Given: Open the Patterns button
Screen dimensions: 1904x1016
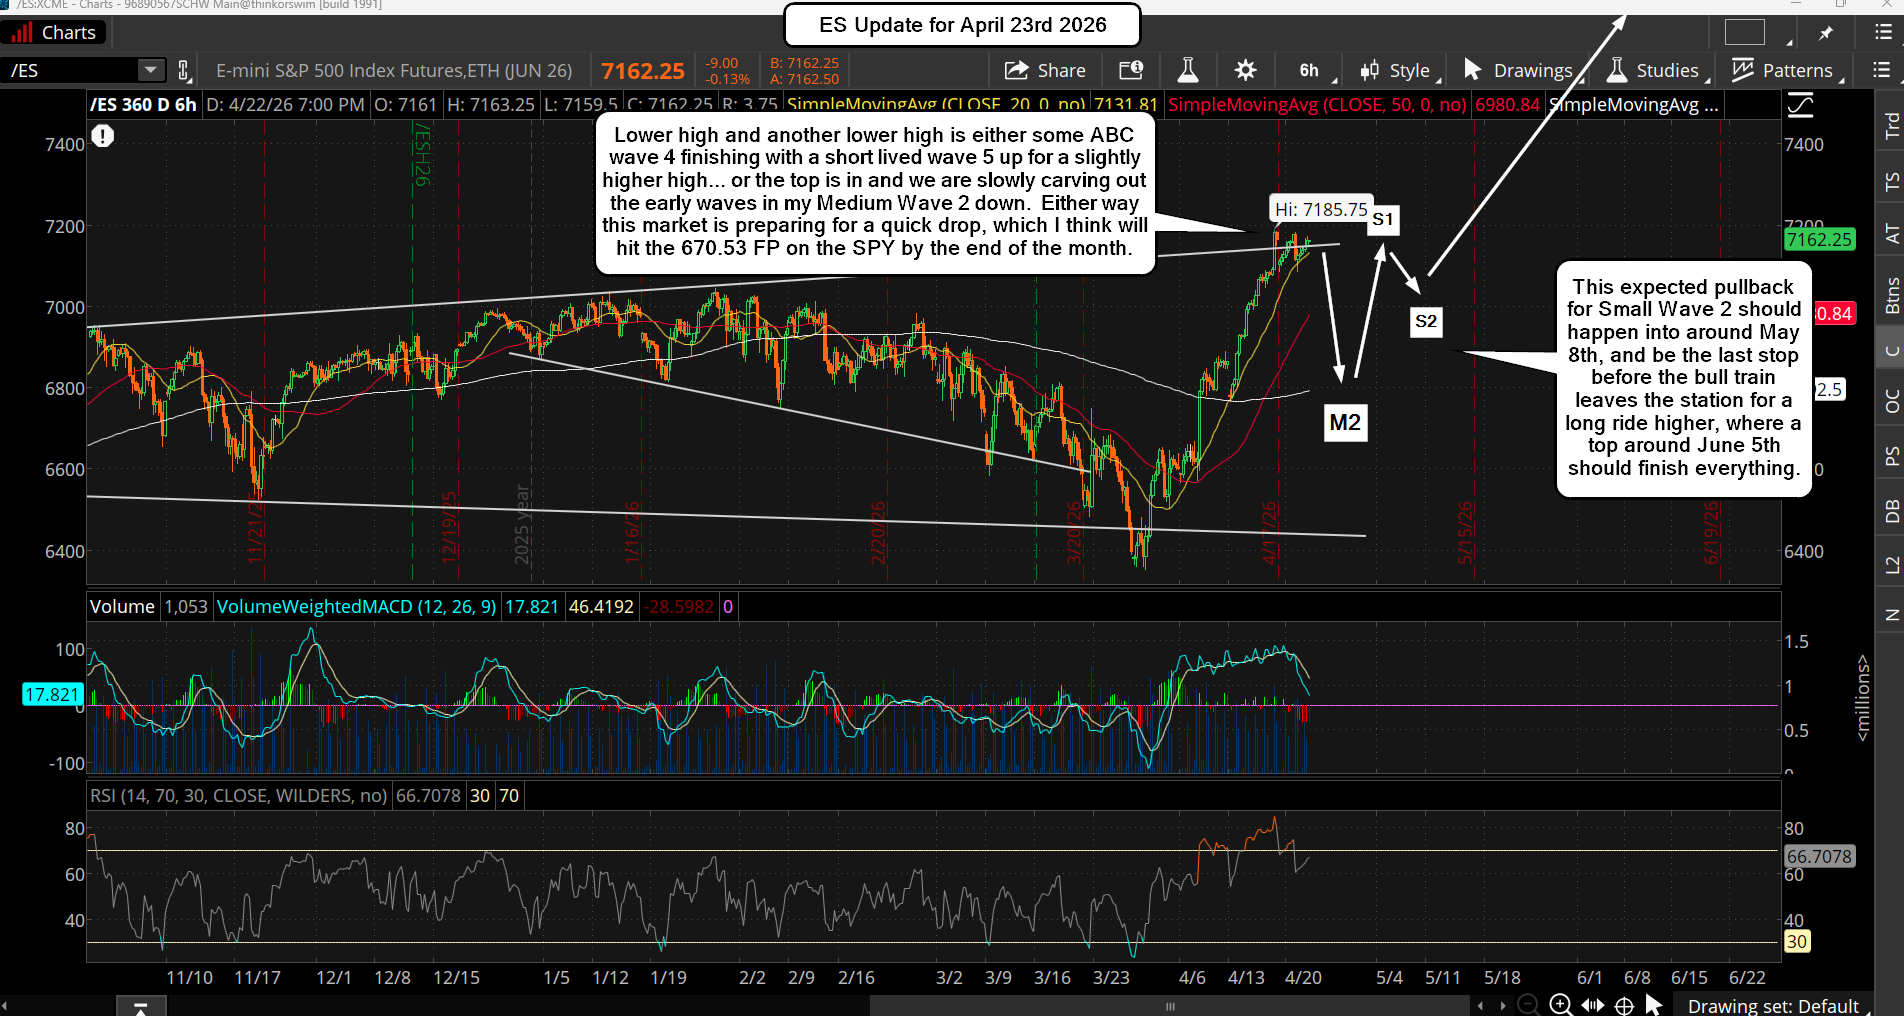Looking at the screenshot, I should [1783, 70].
